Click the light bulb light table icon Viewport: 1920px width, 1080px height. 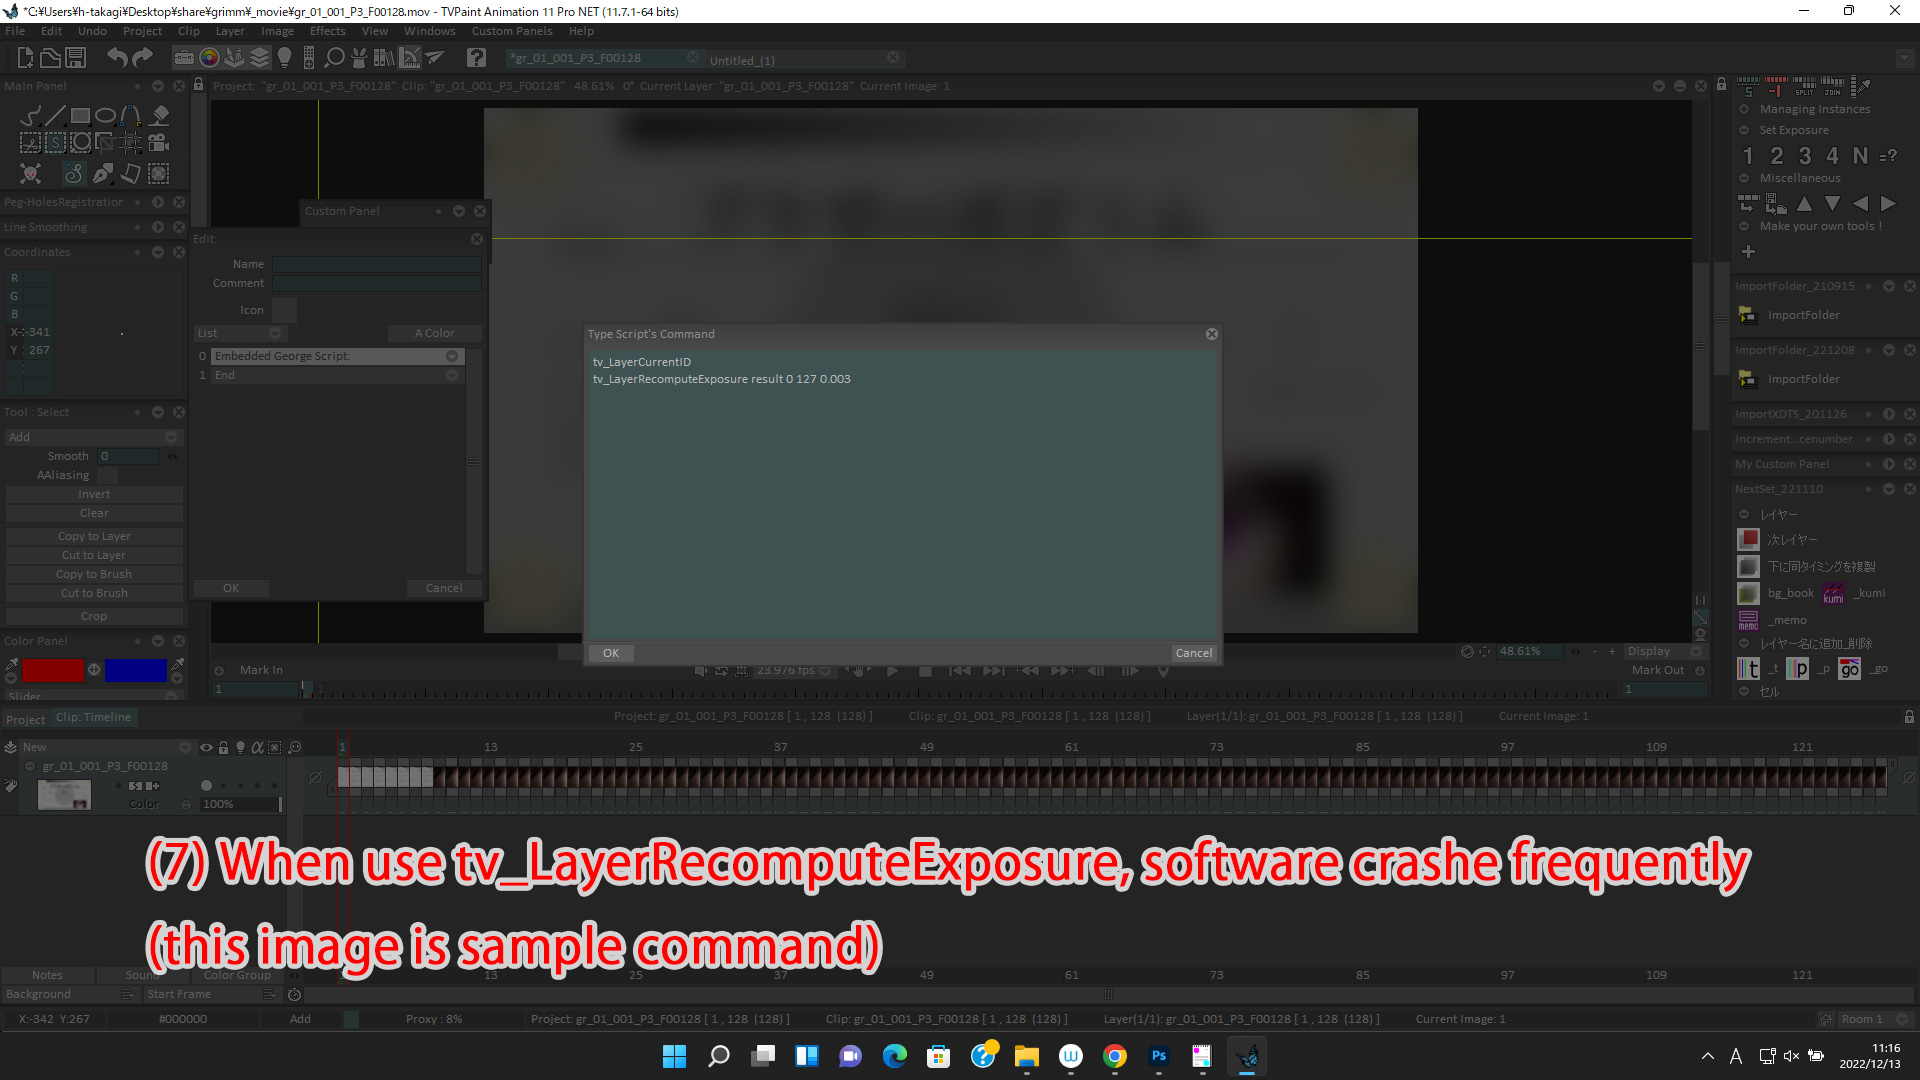click(x=285, y=58)
